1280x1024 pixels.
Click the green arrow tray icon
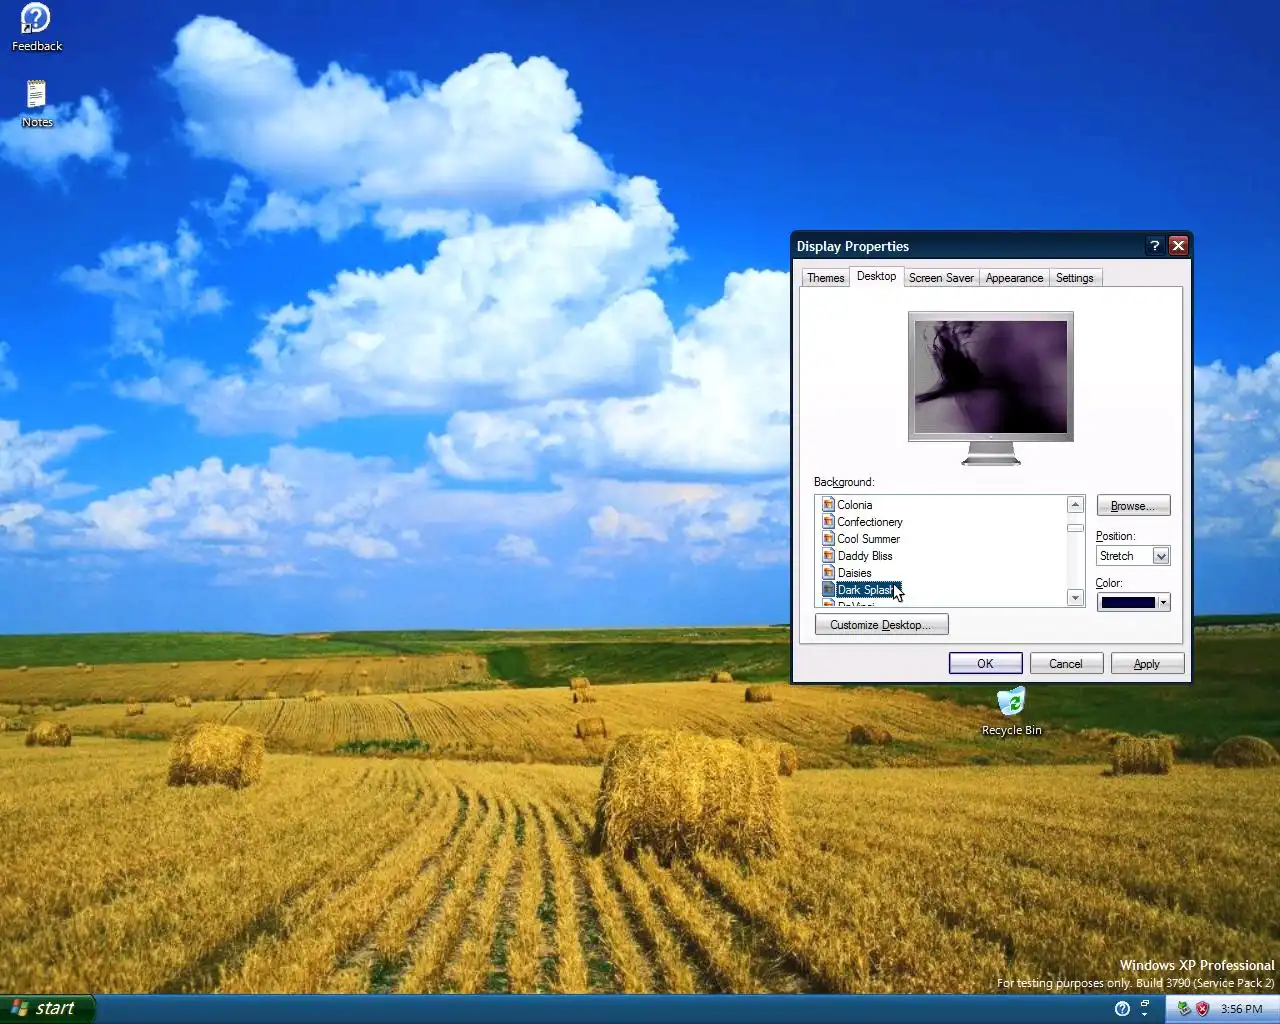click(x=1184, y=1009)
